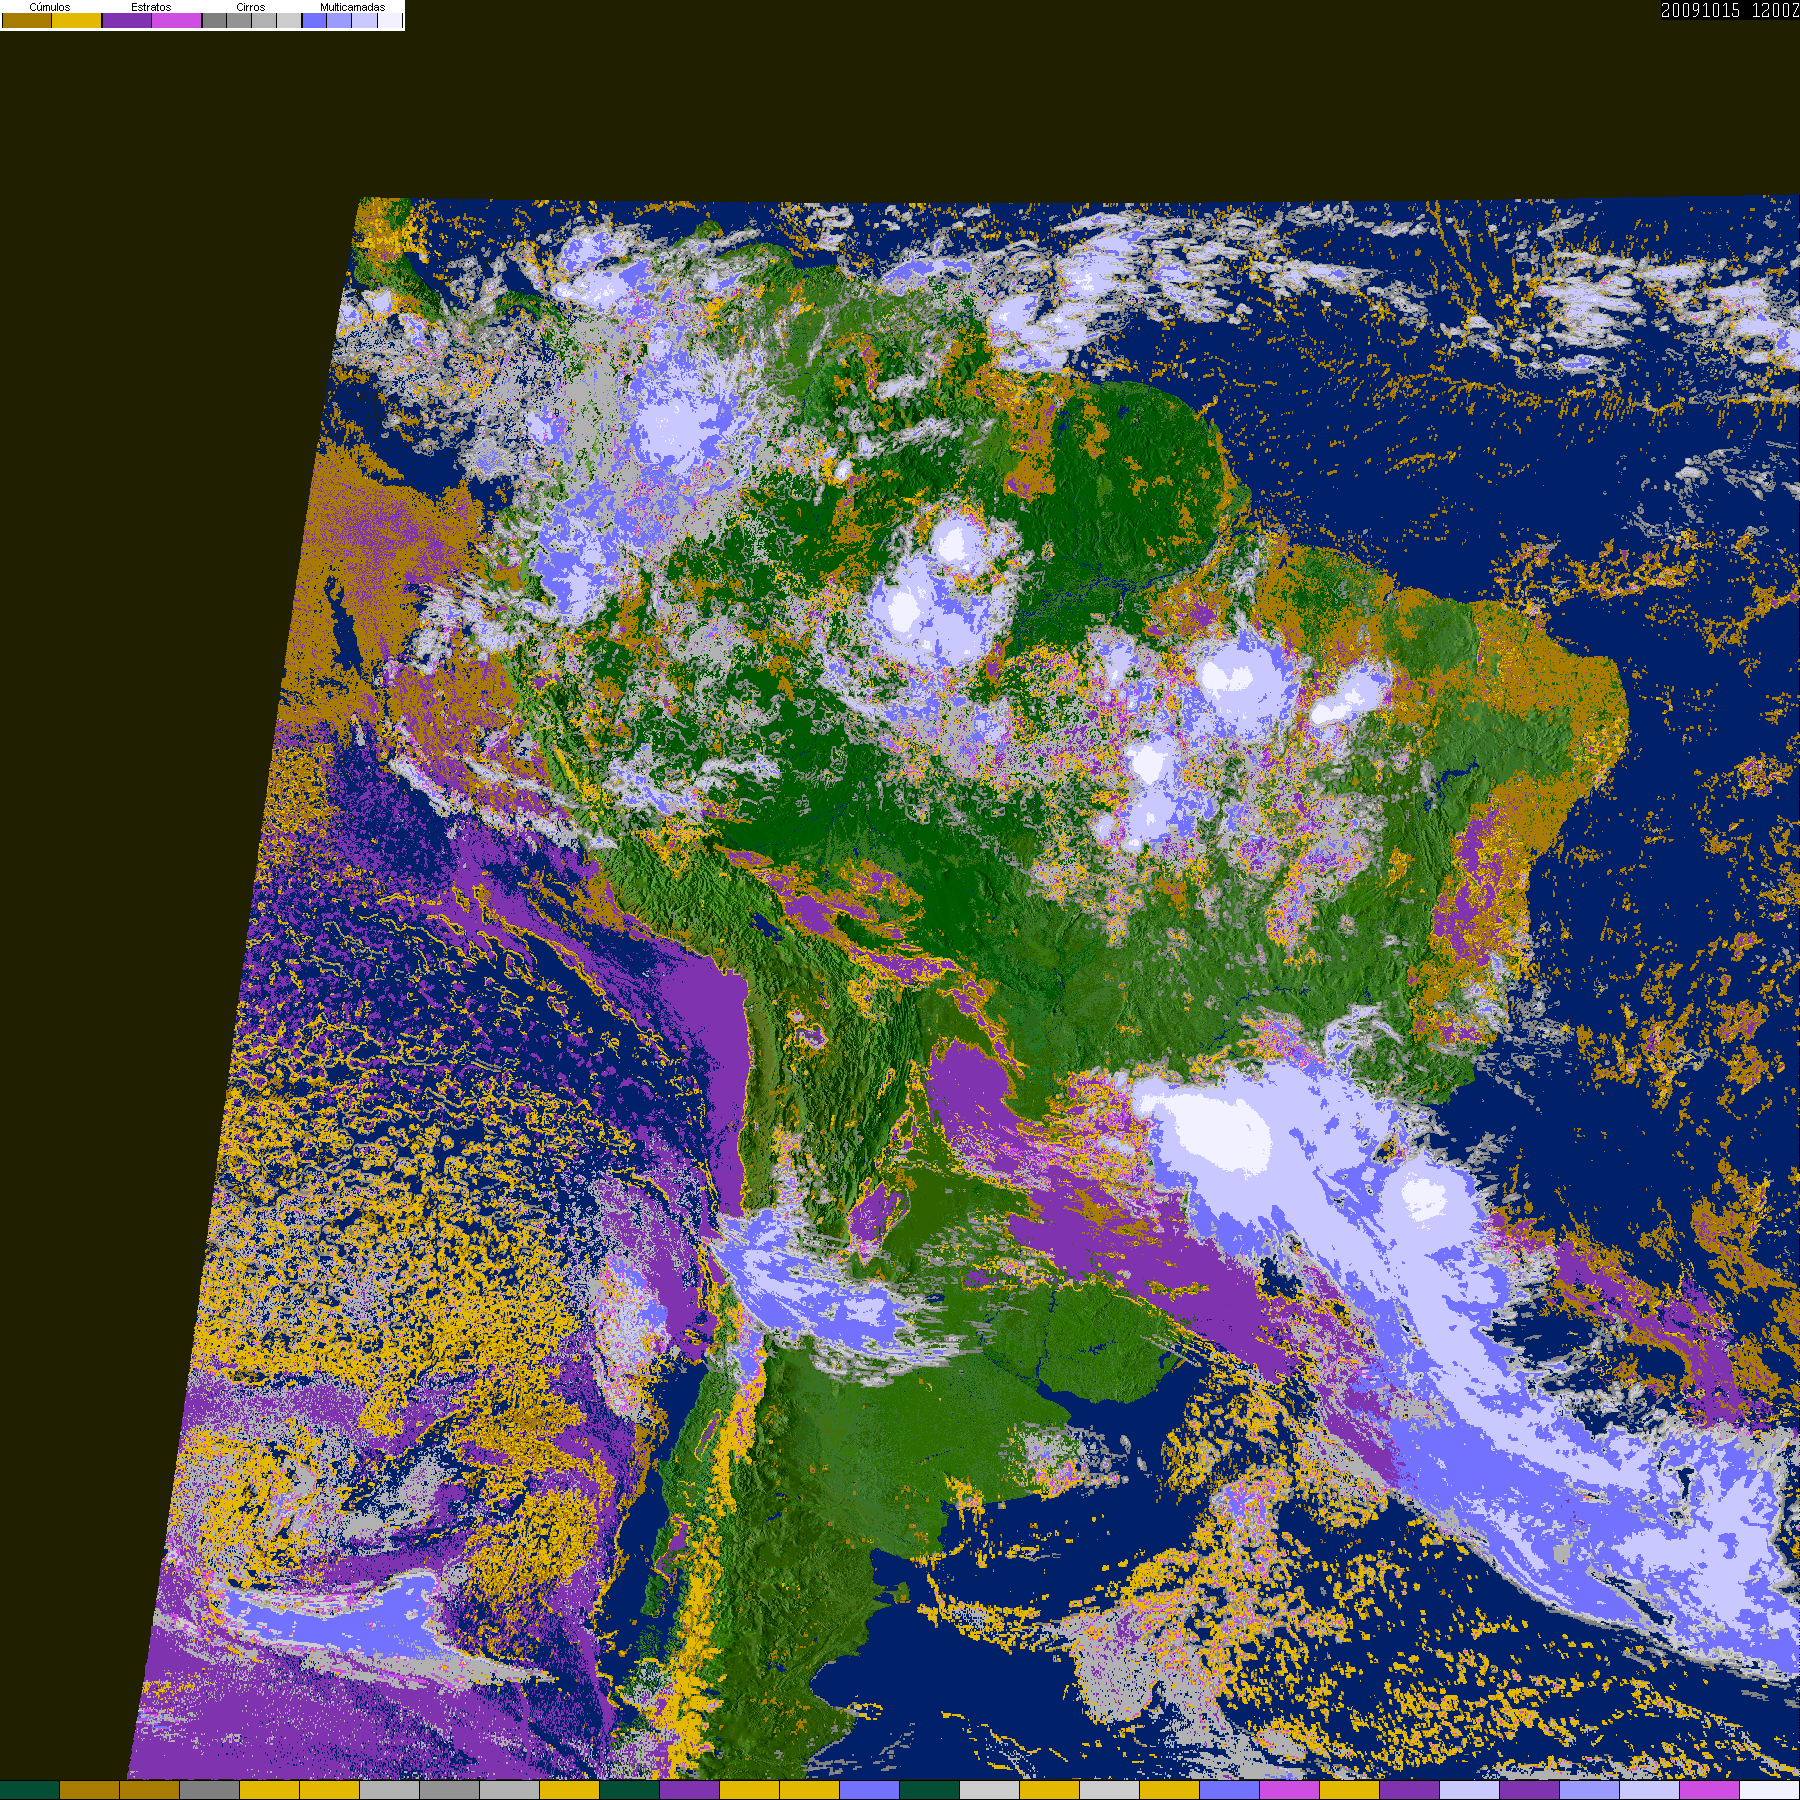
Task: Click the yellow Cúmulos legend swatch
Action: point(77,20)
